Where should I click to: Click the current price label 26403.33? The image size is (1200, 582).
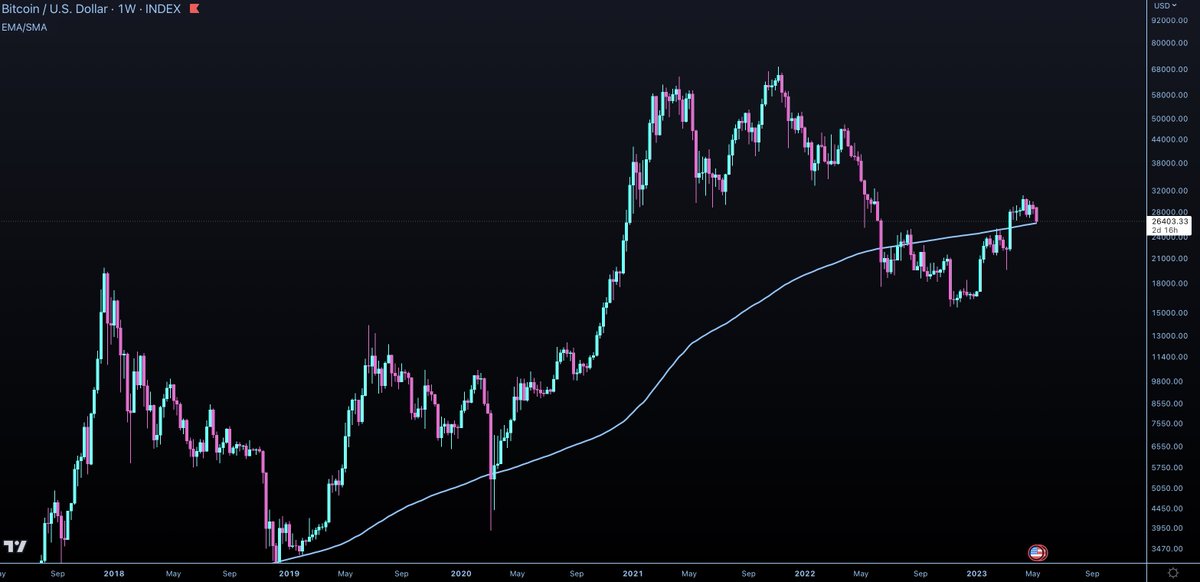1169,221
